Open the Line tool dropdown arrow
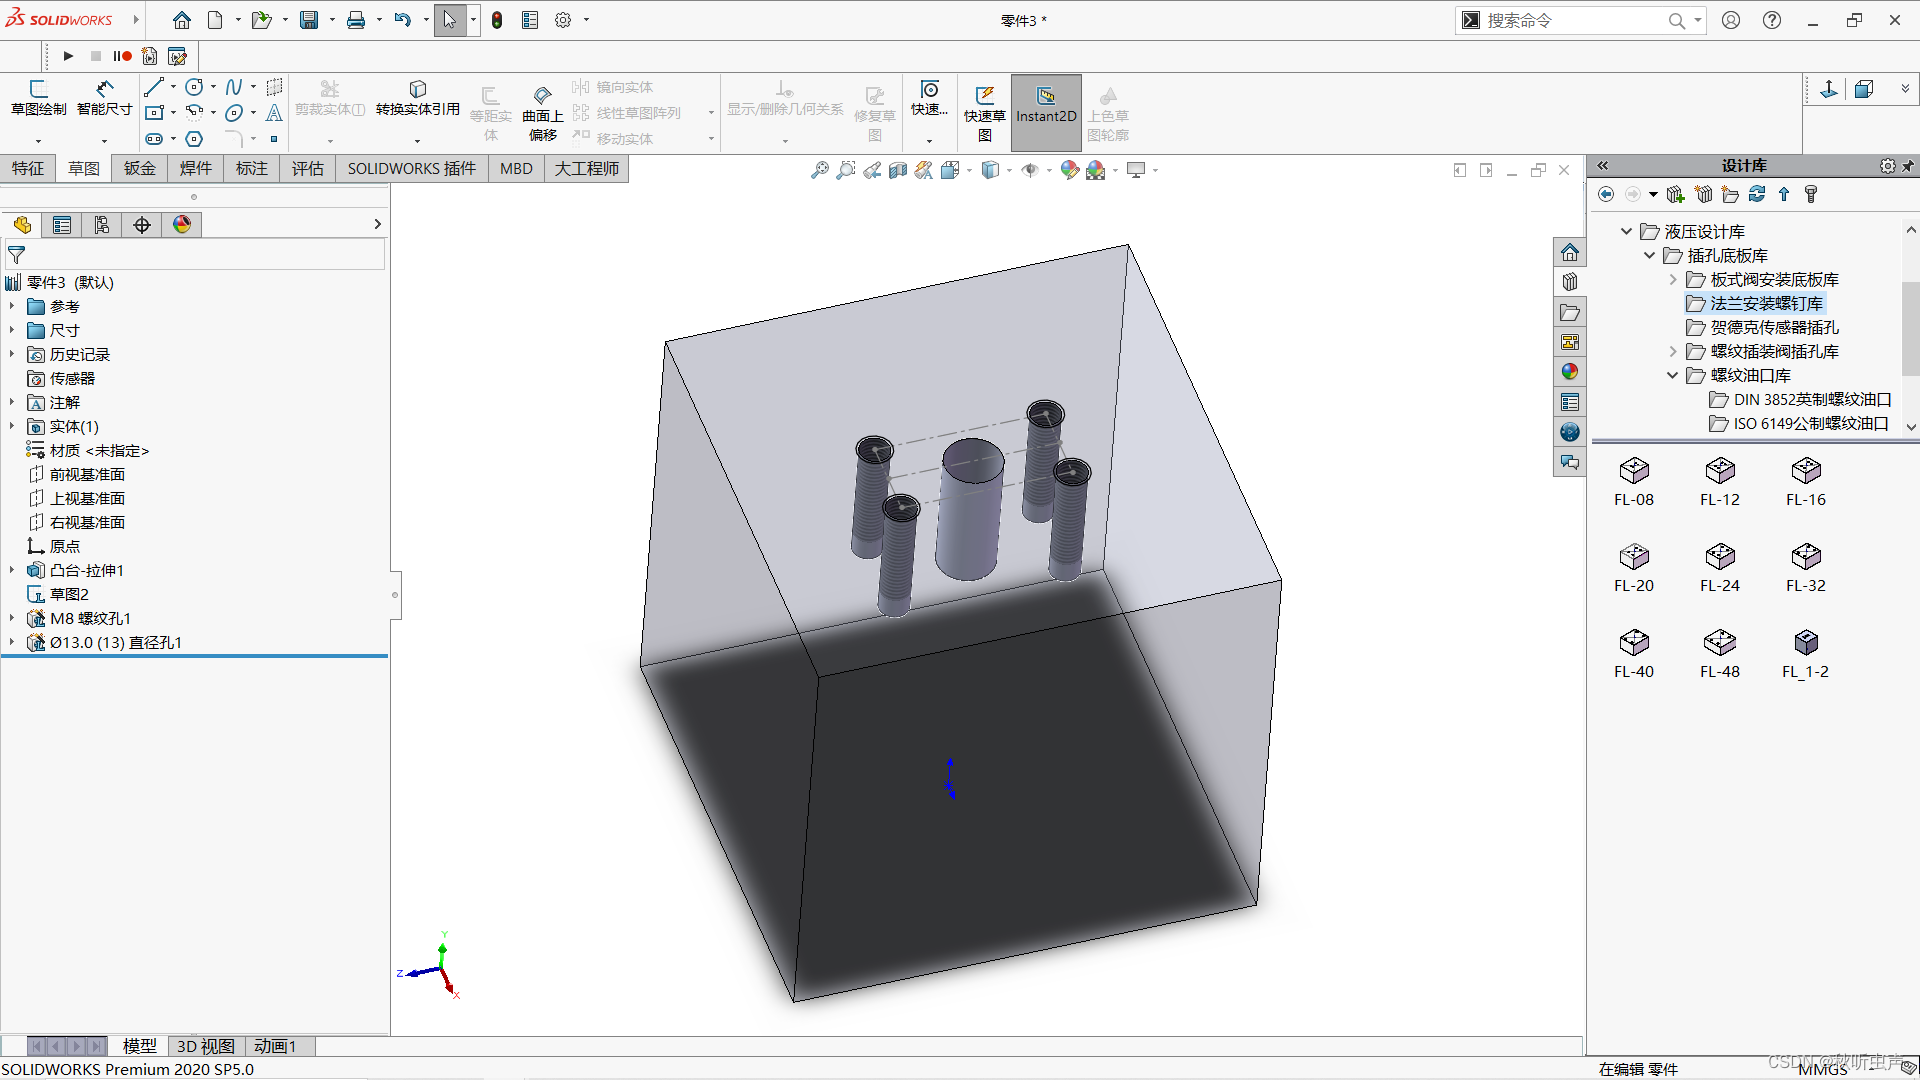This screenshot has width=1920, height=1080. click(173, 87)
